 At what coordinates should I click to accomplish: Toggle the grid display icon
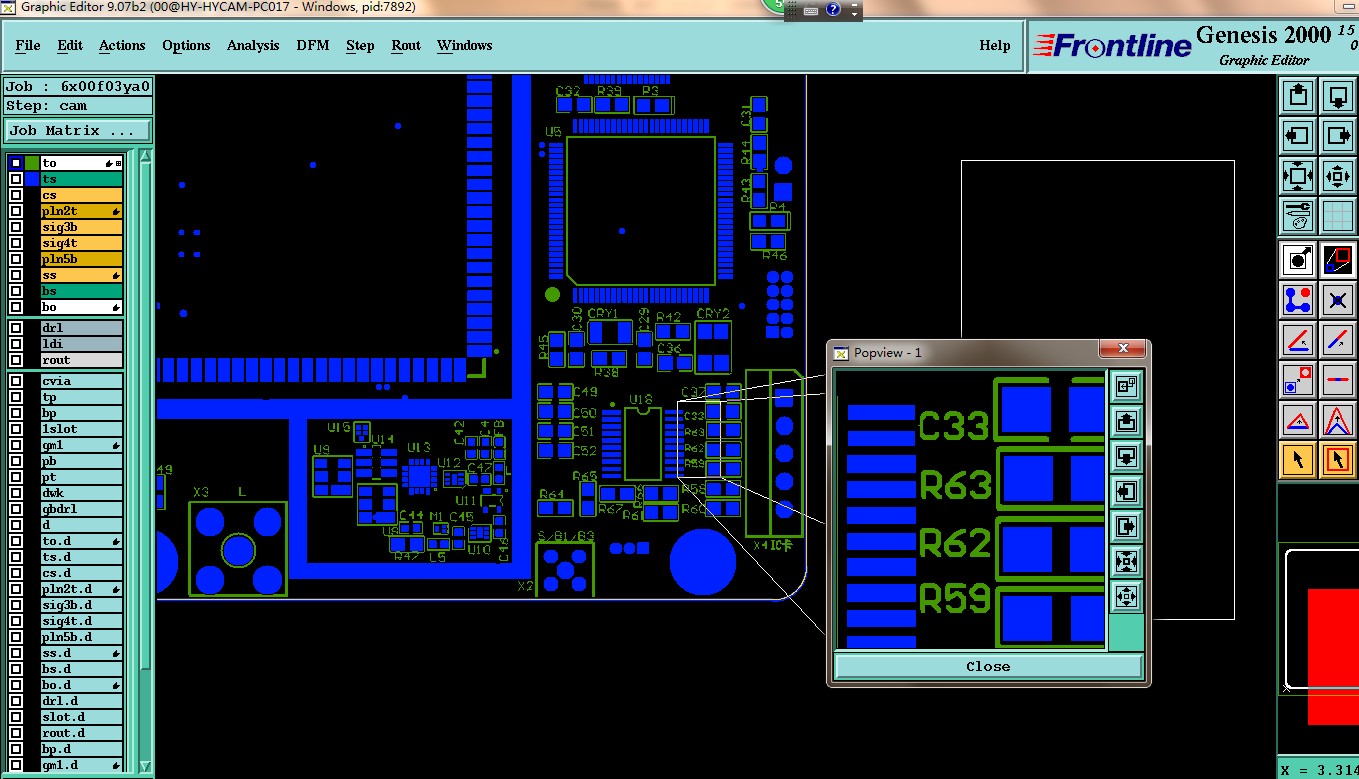coord(1338,215)
